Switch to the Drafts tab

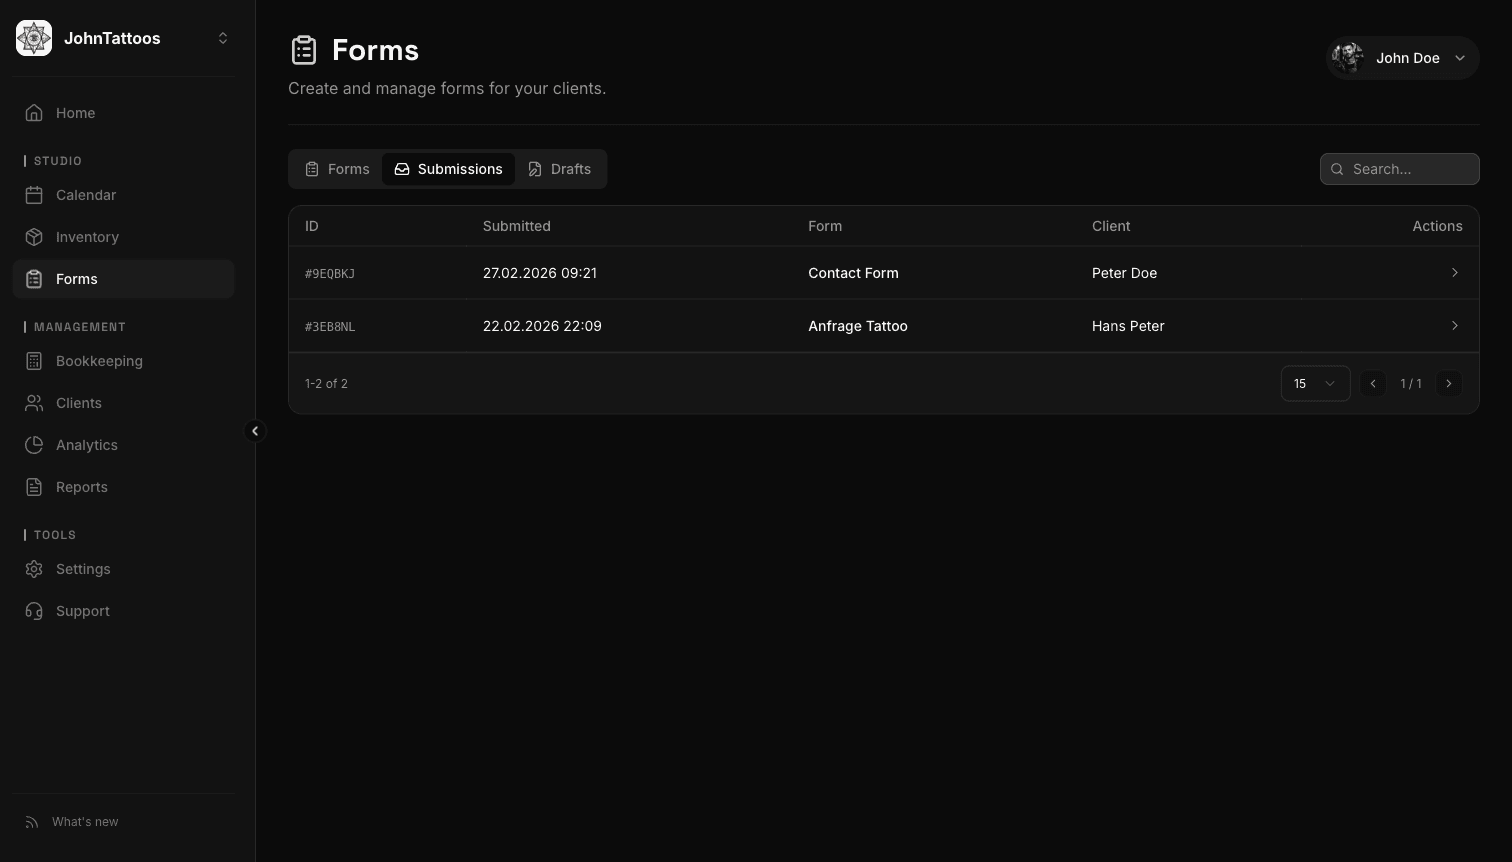point(559,169)
